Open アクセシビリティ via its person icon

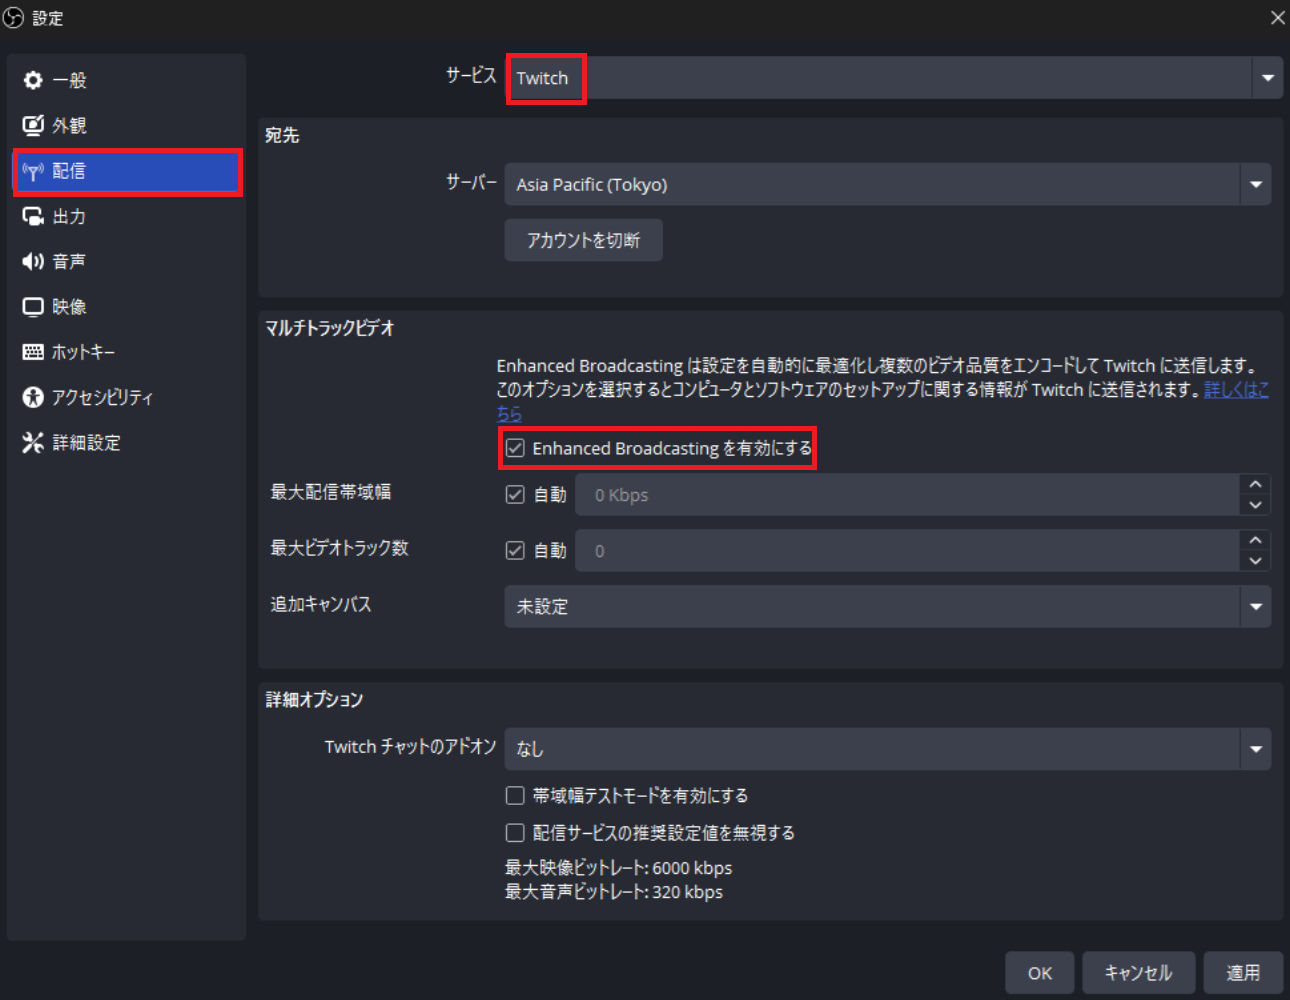click(x=33, y=397)
